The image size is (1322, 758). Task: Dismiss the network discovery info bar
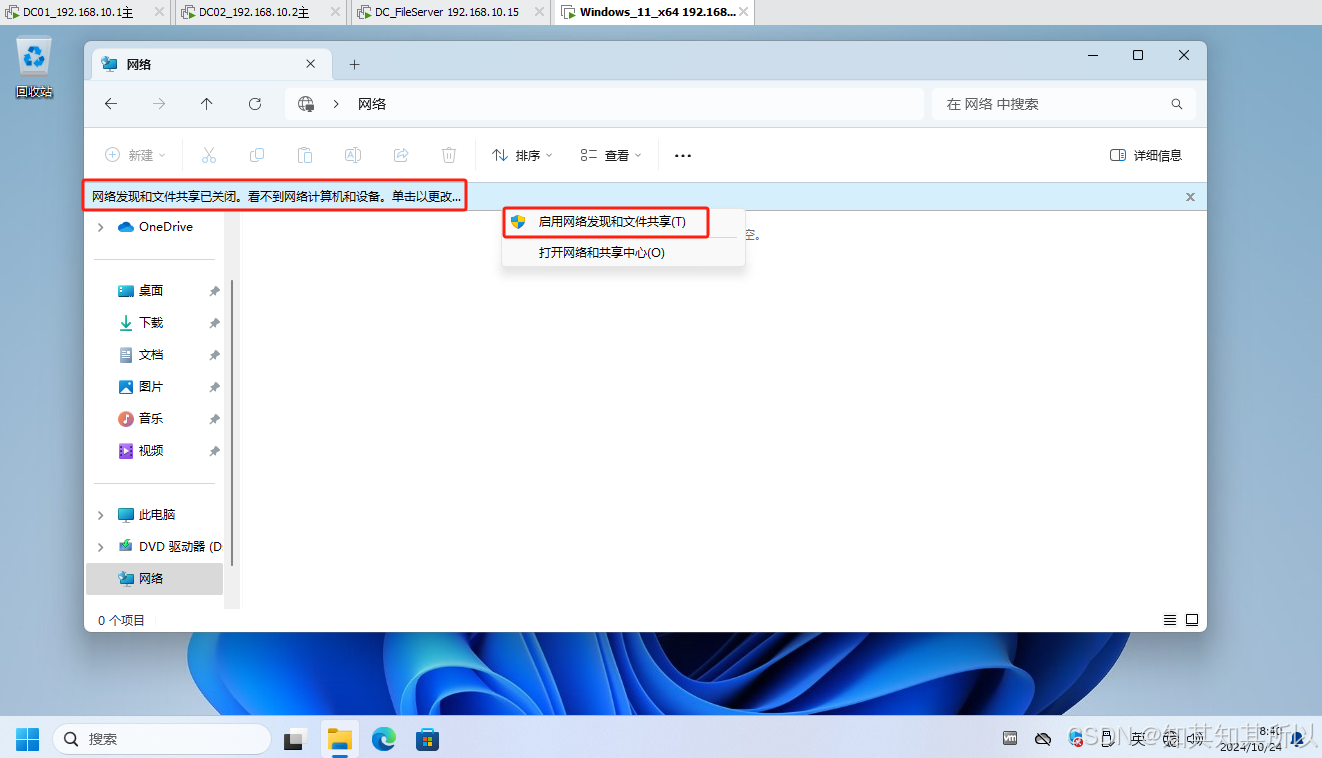click(x=1190, y=197)
